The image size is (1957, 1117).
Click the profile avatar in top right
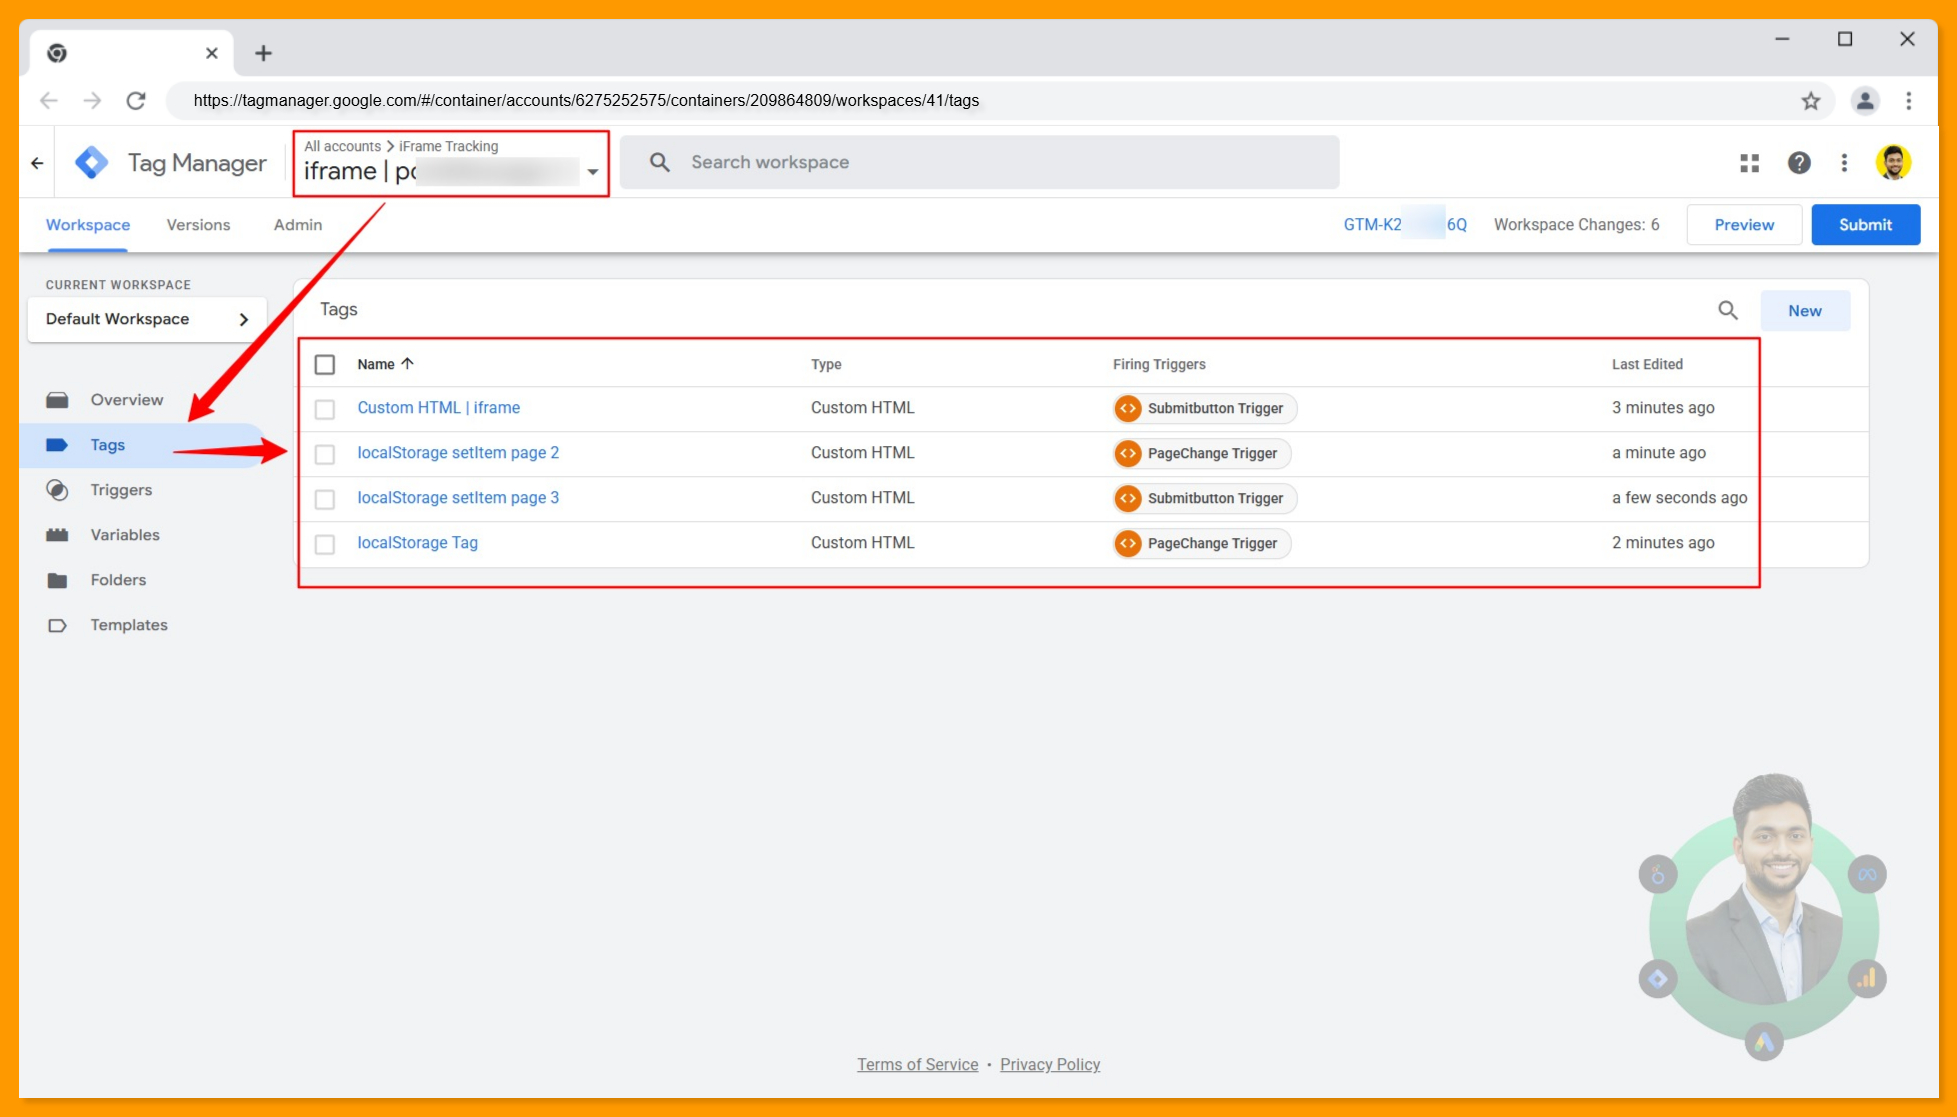(1893, 162)
